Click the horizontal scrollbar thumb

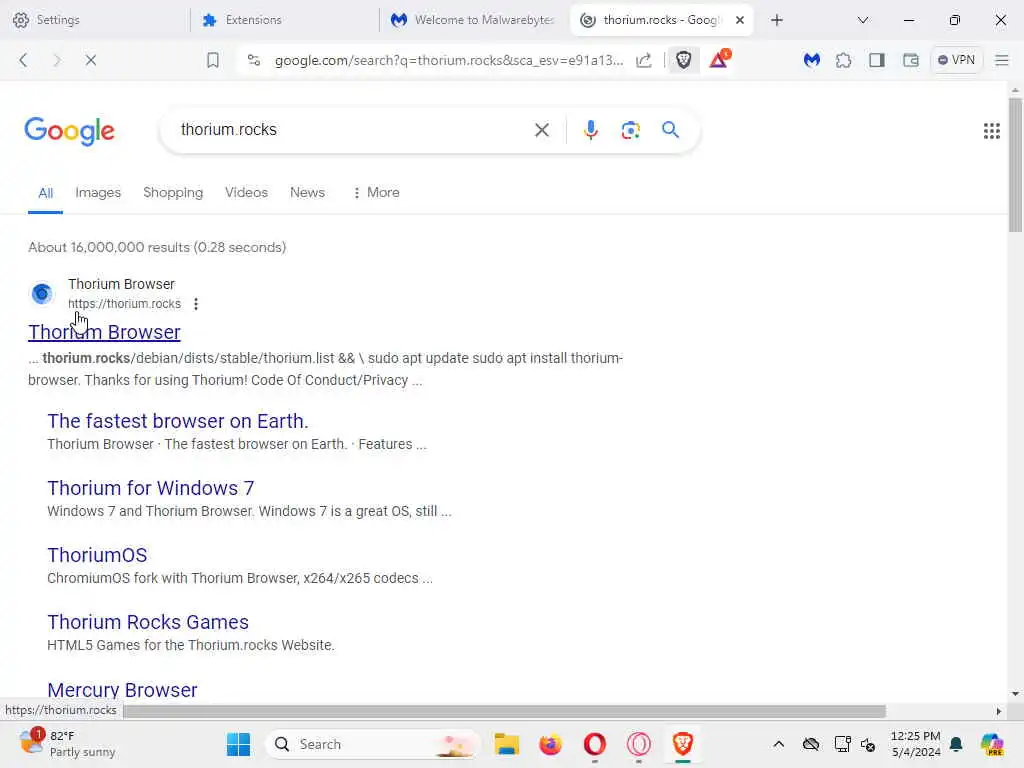[x=504, y=711]
